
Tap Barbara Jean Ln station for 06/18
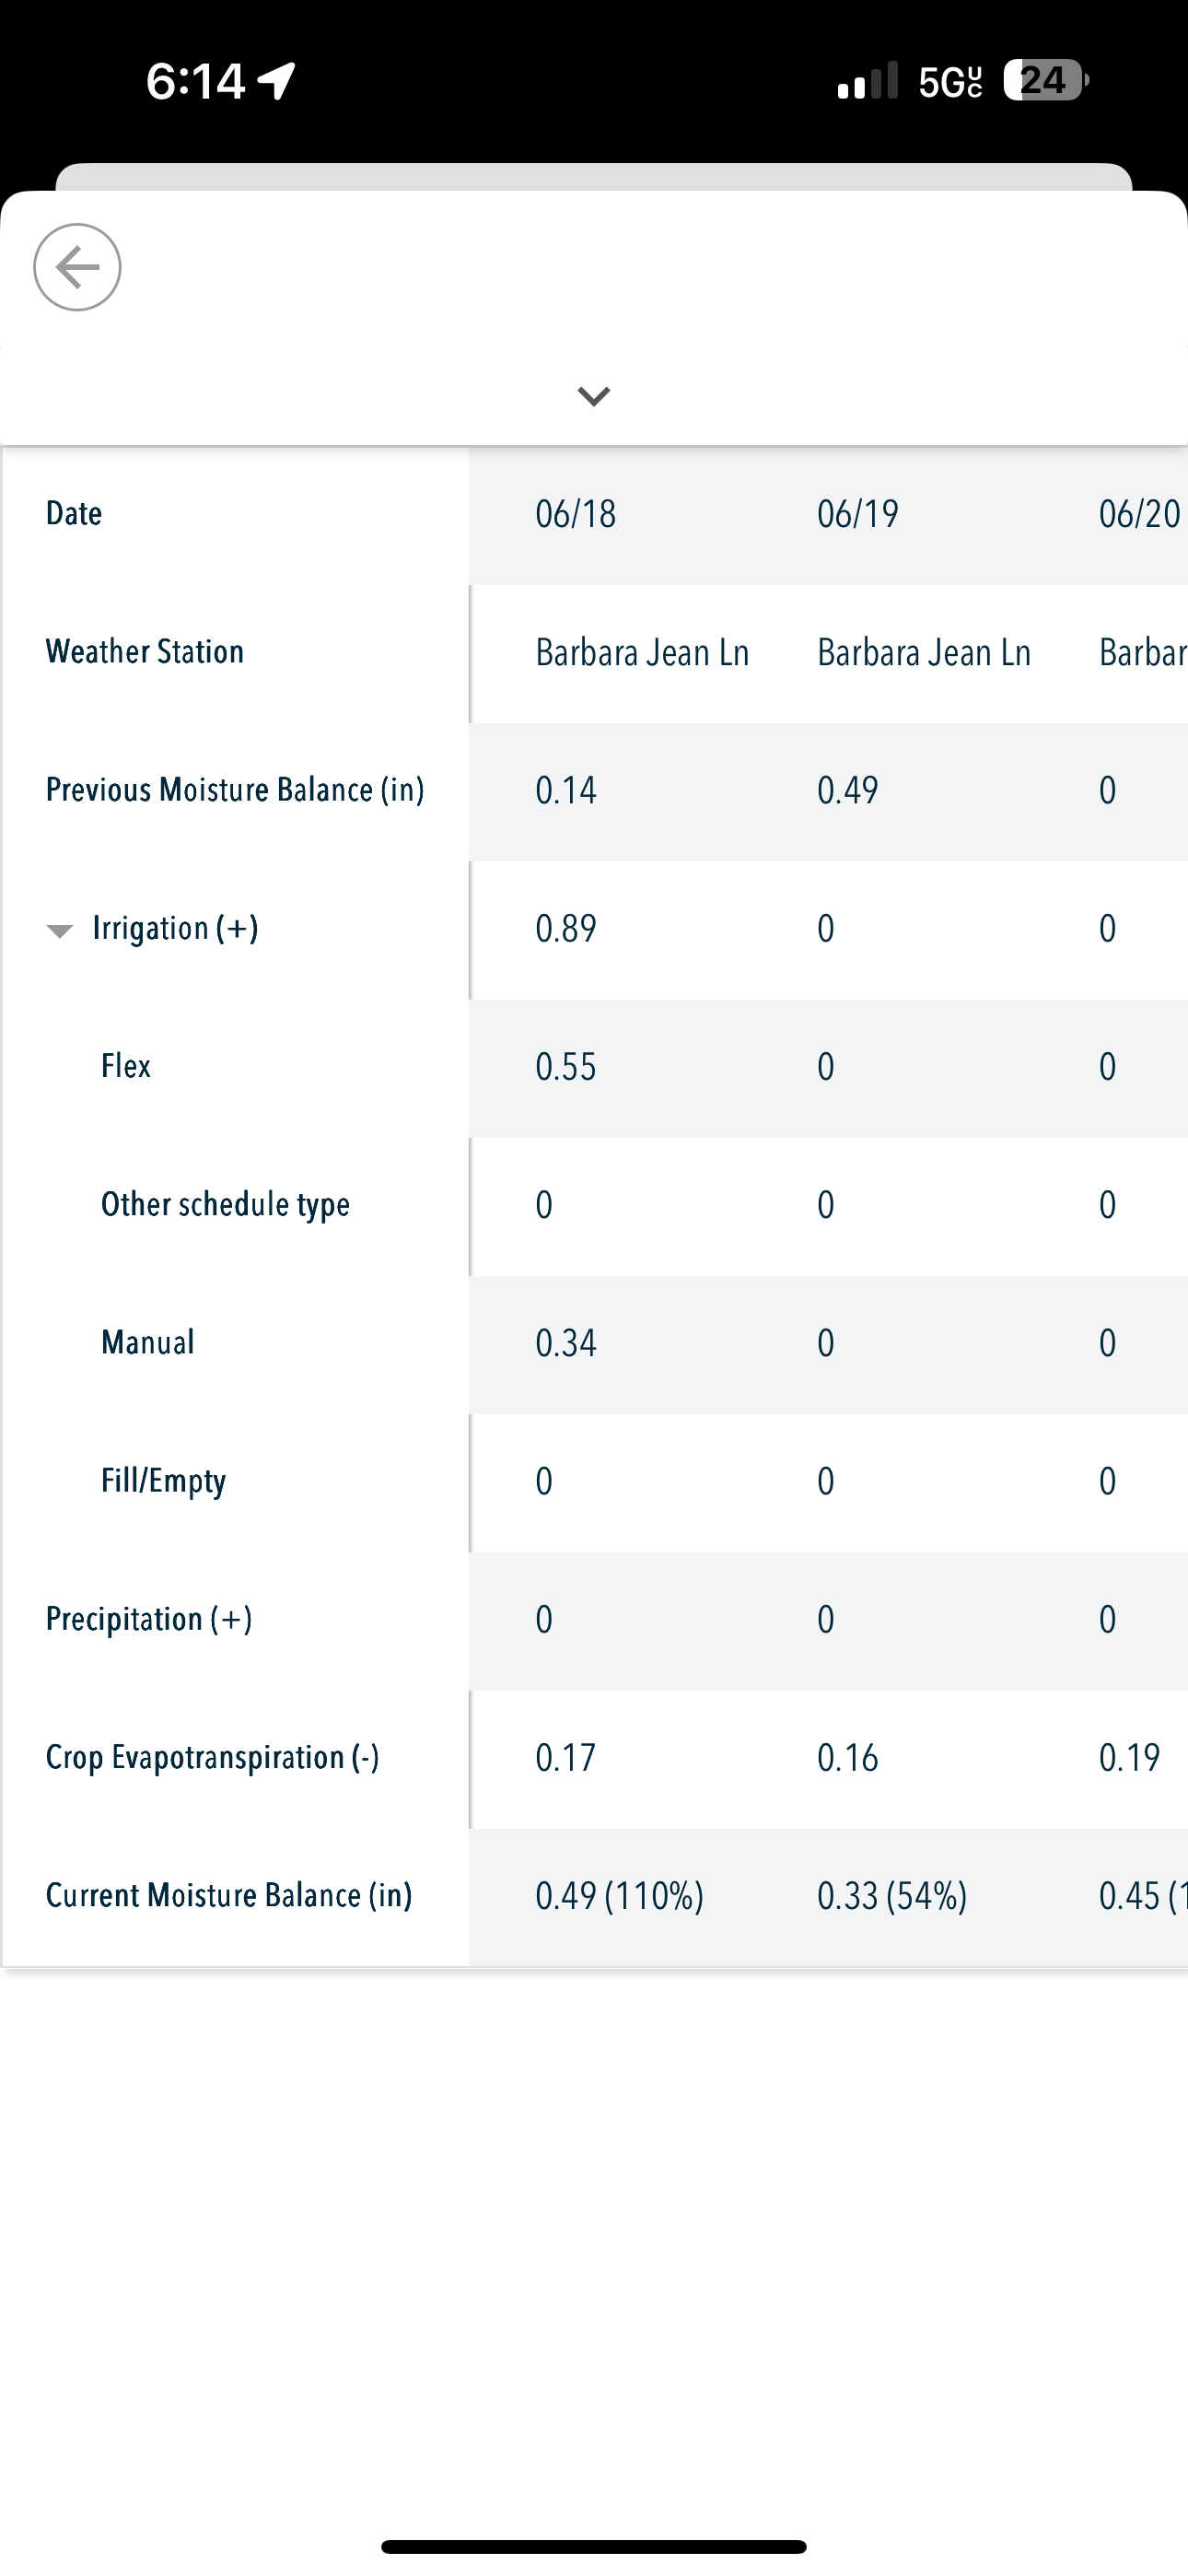click(642, 652)
